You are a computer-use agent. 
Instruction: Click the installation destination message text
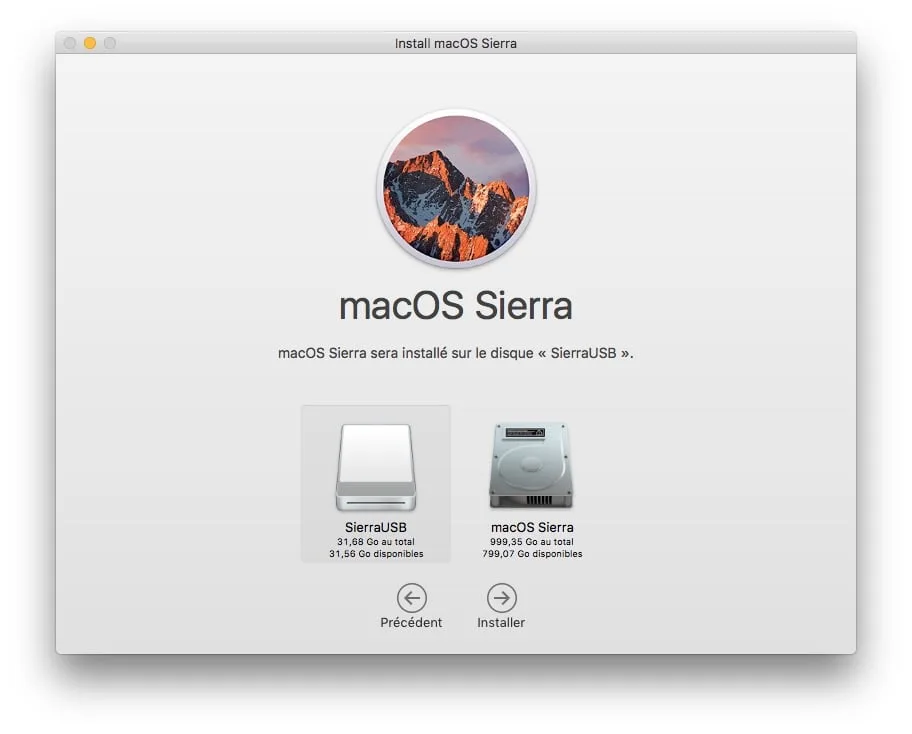[456, 353]
